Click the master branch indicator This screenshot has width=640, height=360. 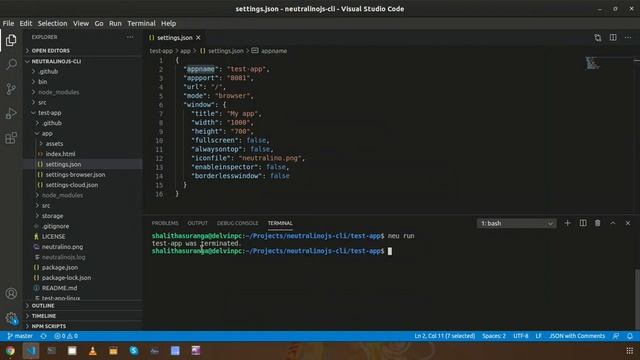[x=20, y=336]
